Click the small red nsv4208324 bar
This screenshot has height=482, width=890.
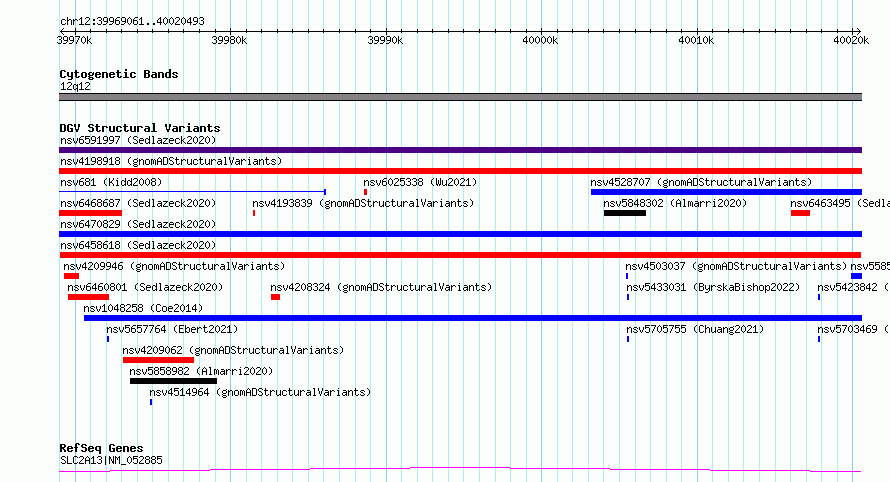point(275,297)
